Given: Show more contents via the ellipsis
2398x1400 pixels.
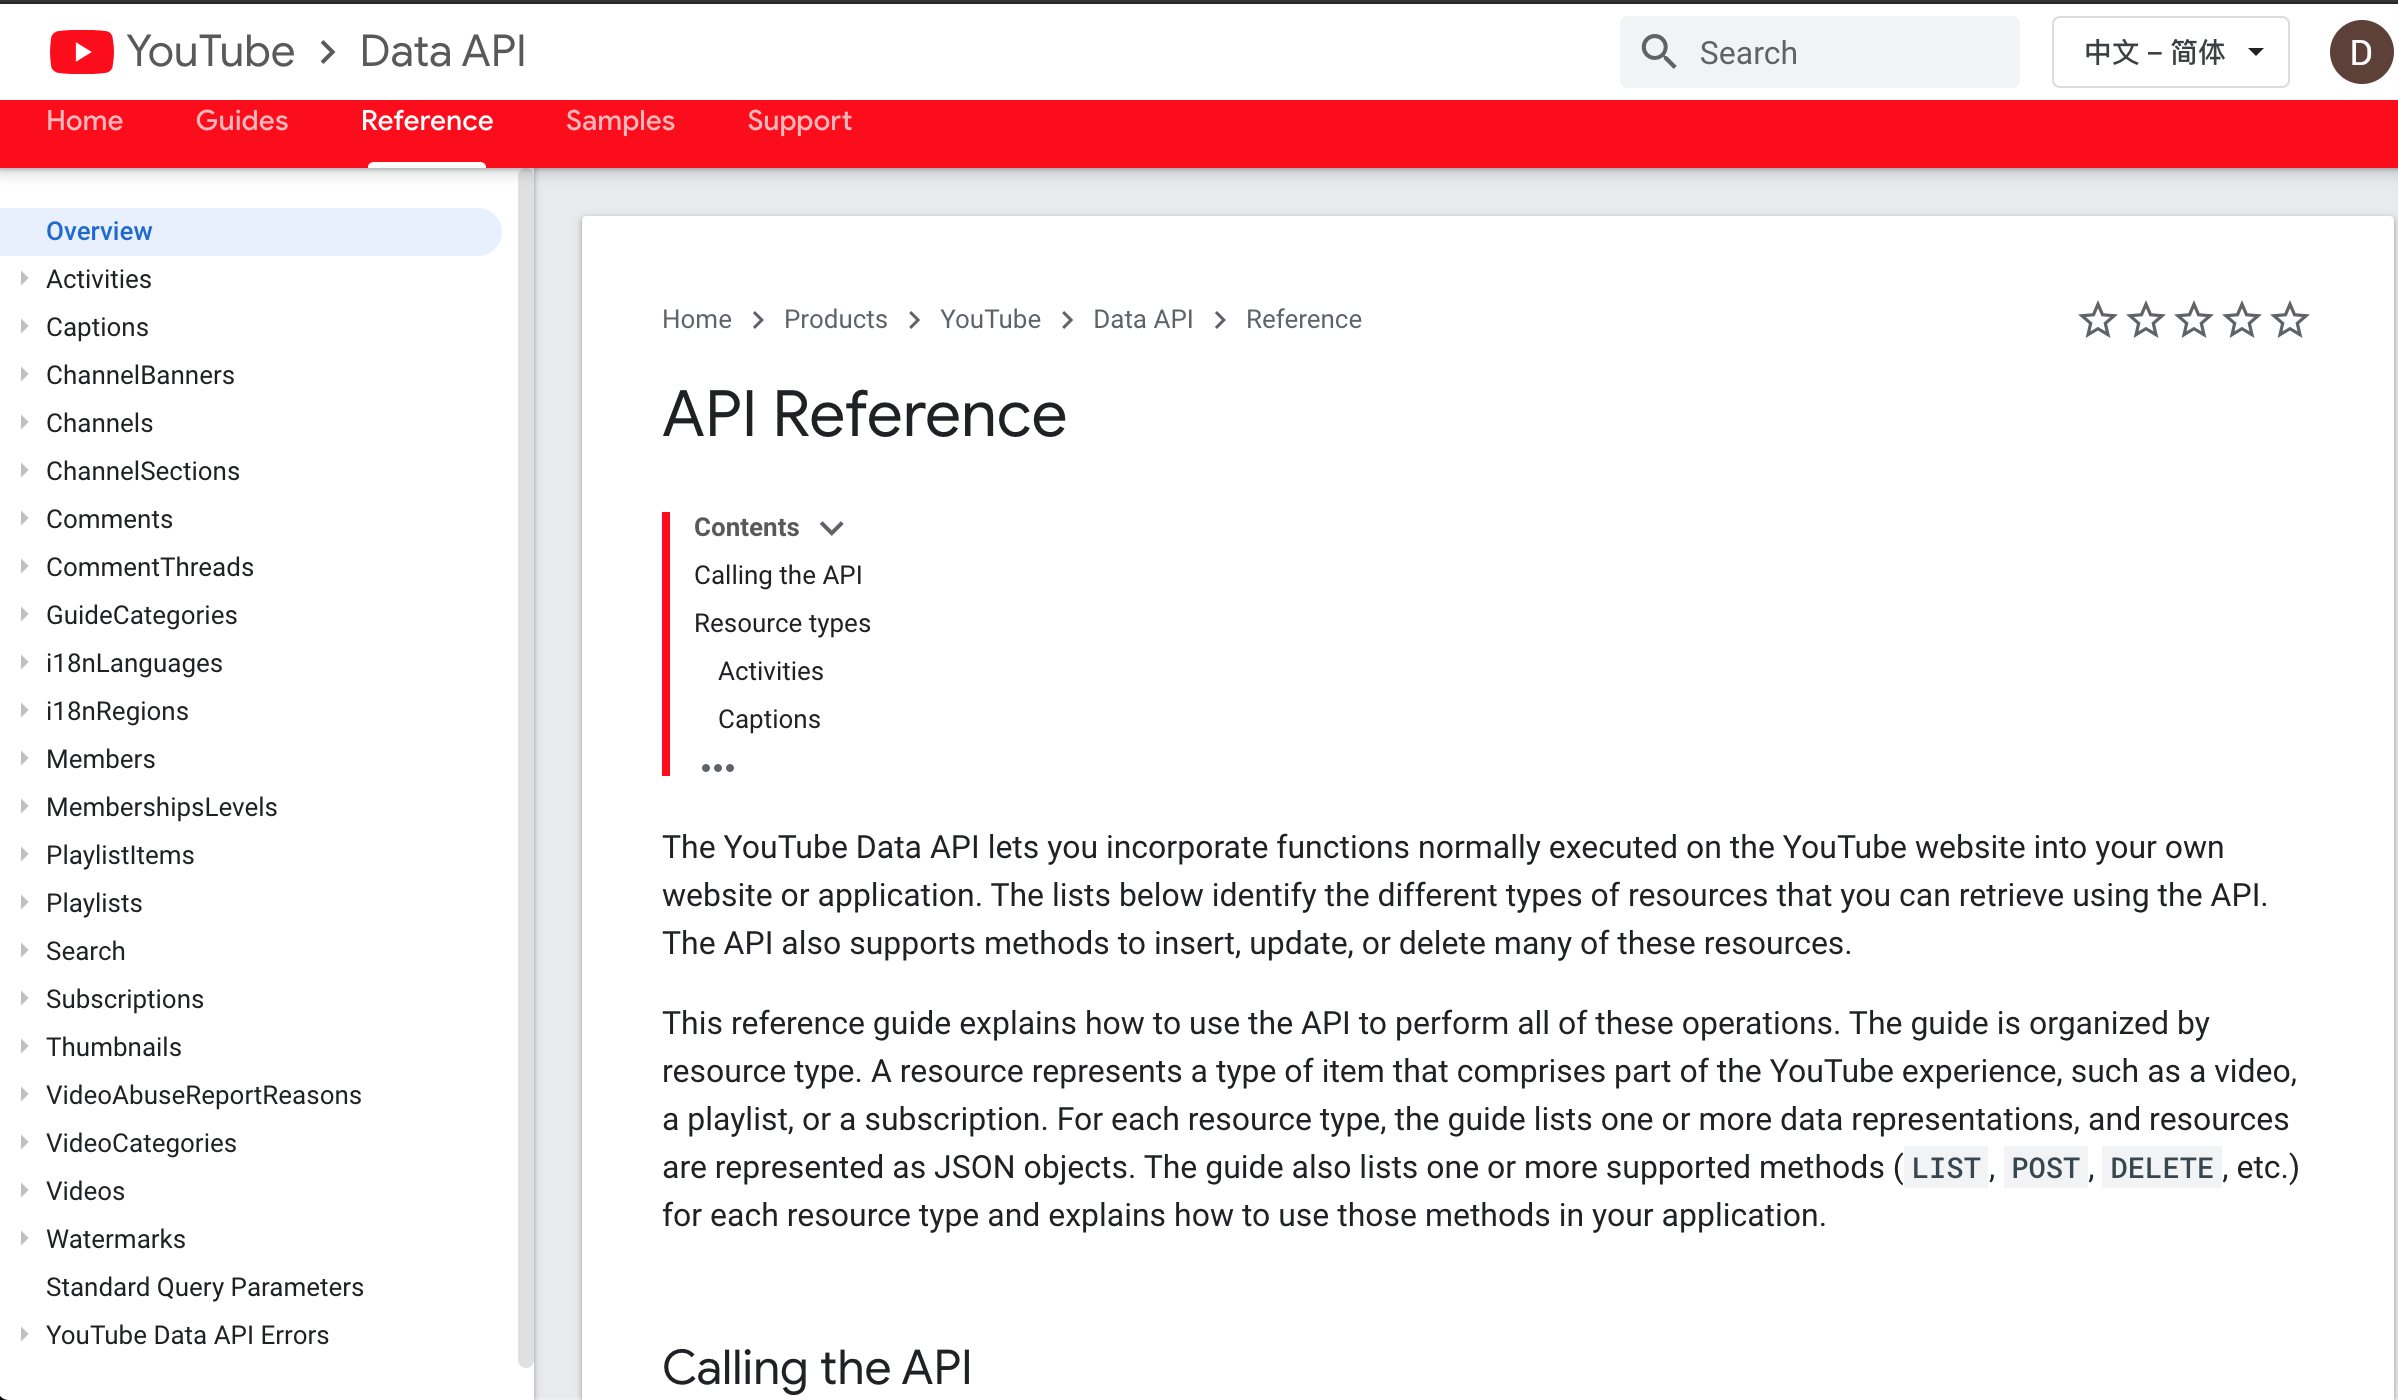Looking at the screenshot, I should [x=717, y=768].
